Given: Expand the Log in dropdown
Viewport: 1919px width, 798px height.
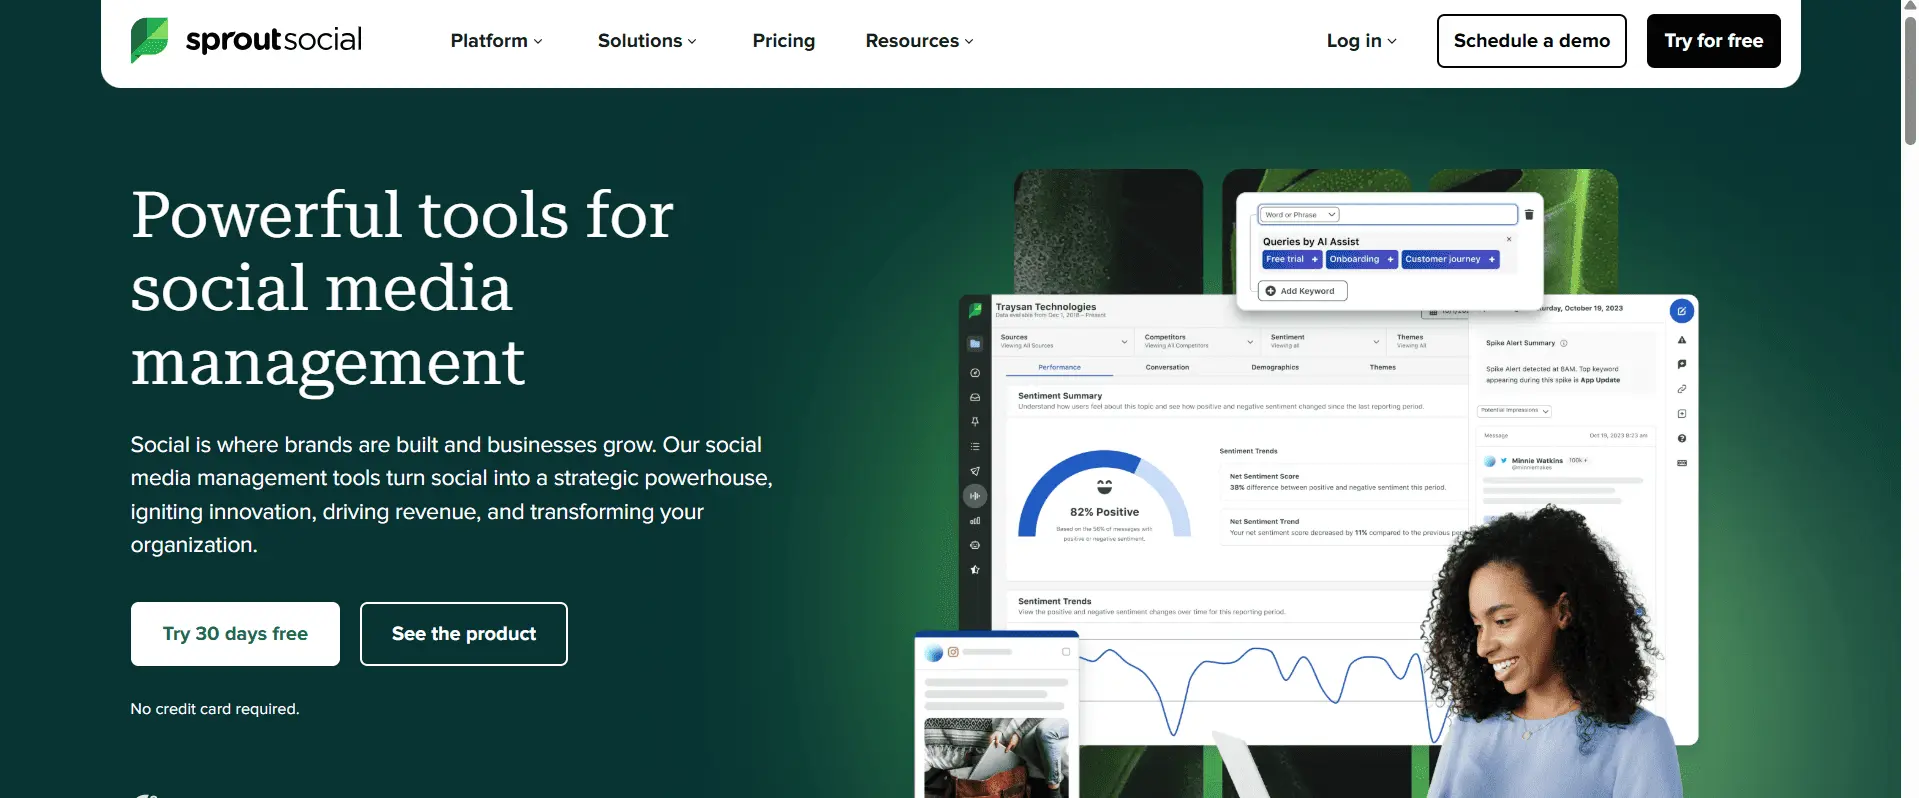Looking at the screenshot, I should [x=1361, y=41].
